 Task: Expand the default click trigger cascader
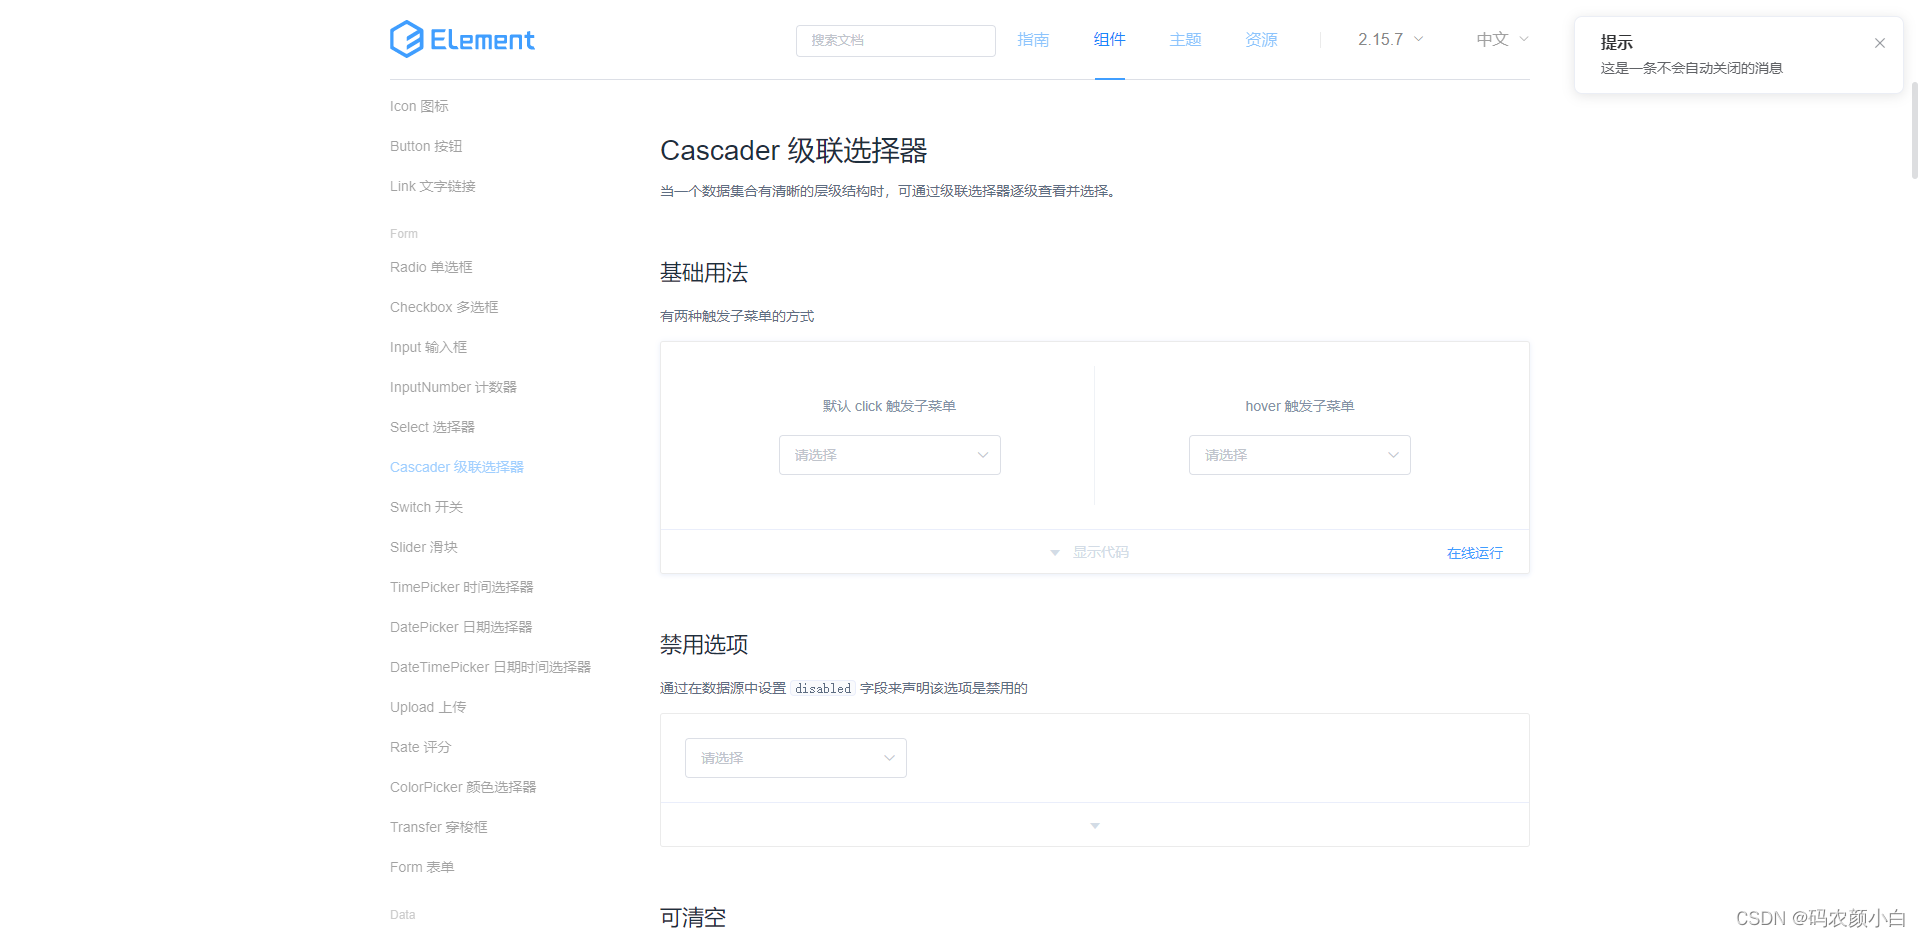pyautogui.click(x=889, y=455)
